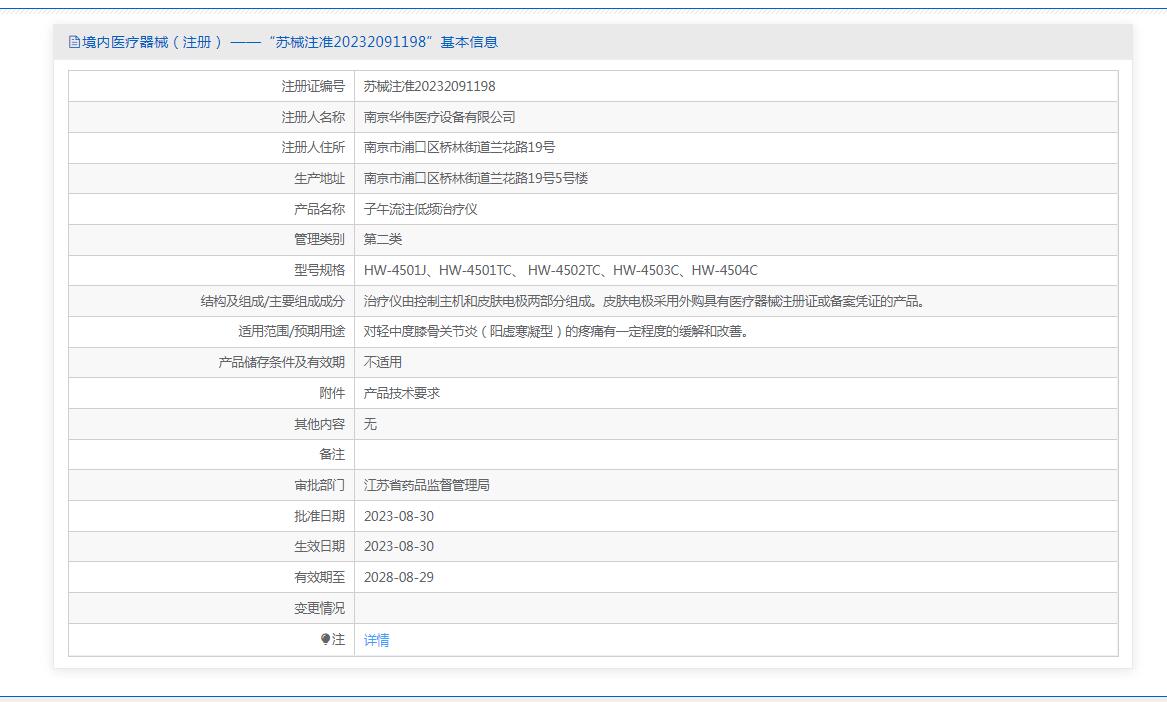Click the 有效期至 row label

coord(319,578)
